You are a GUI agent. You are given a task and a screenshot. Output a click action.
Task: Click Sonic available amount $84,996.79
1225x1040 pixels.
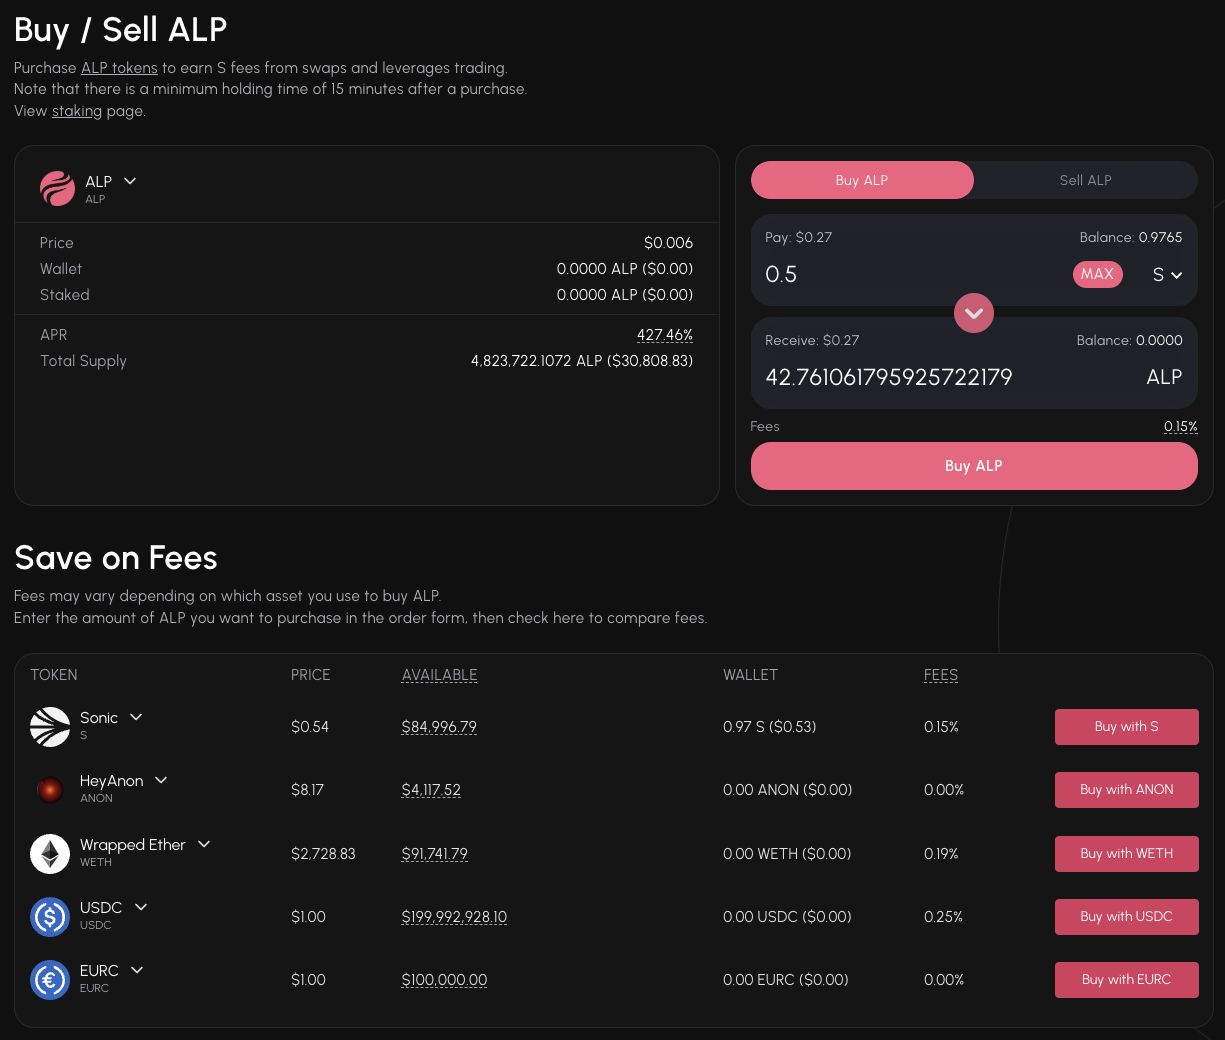[x=439, y=727]
